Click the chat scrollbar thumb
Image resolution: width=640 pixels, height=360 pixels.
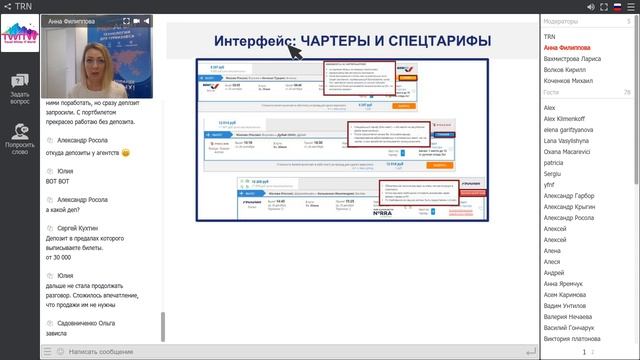coord(163,327)
